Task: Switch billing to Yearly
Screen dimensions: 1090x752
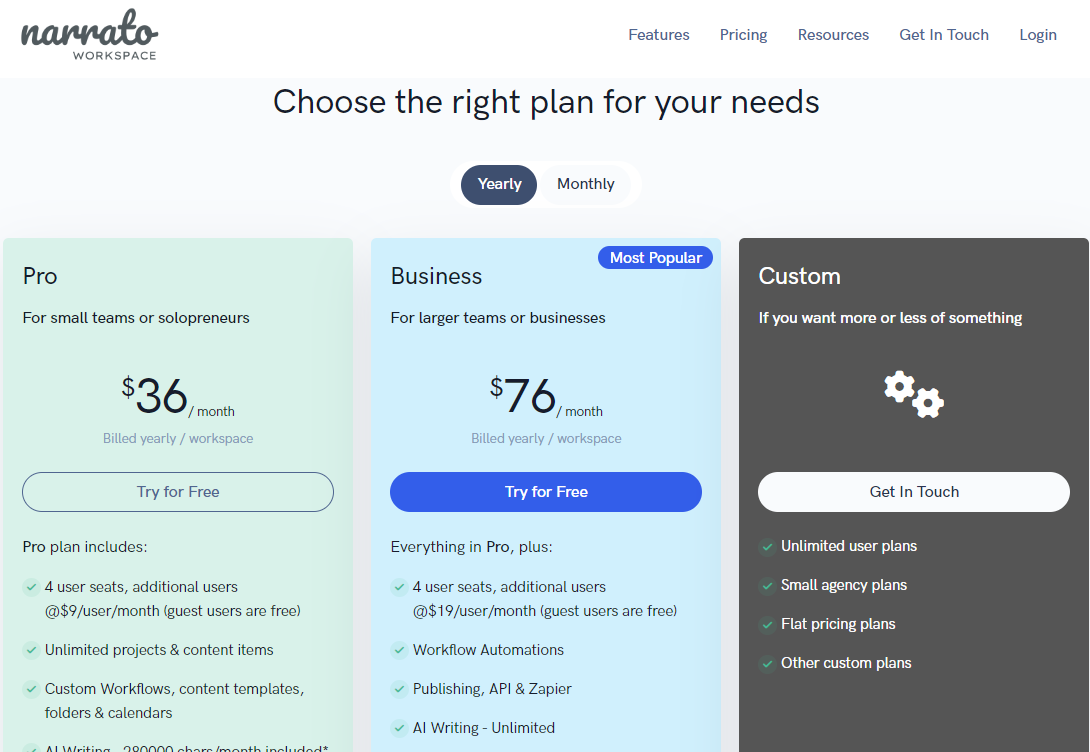Action: [499, 184]
